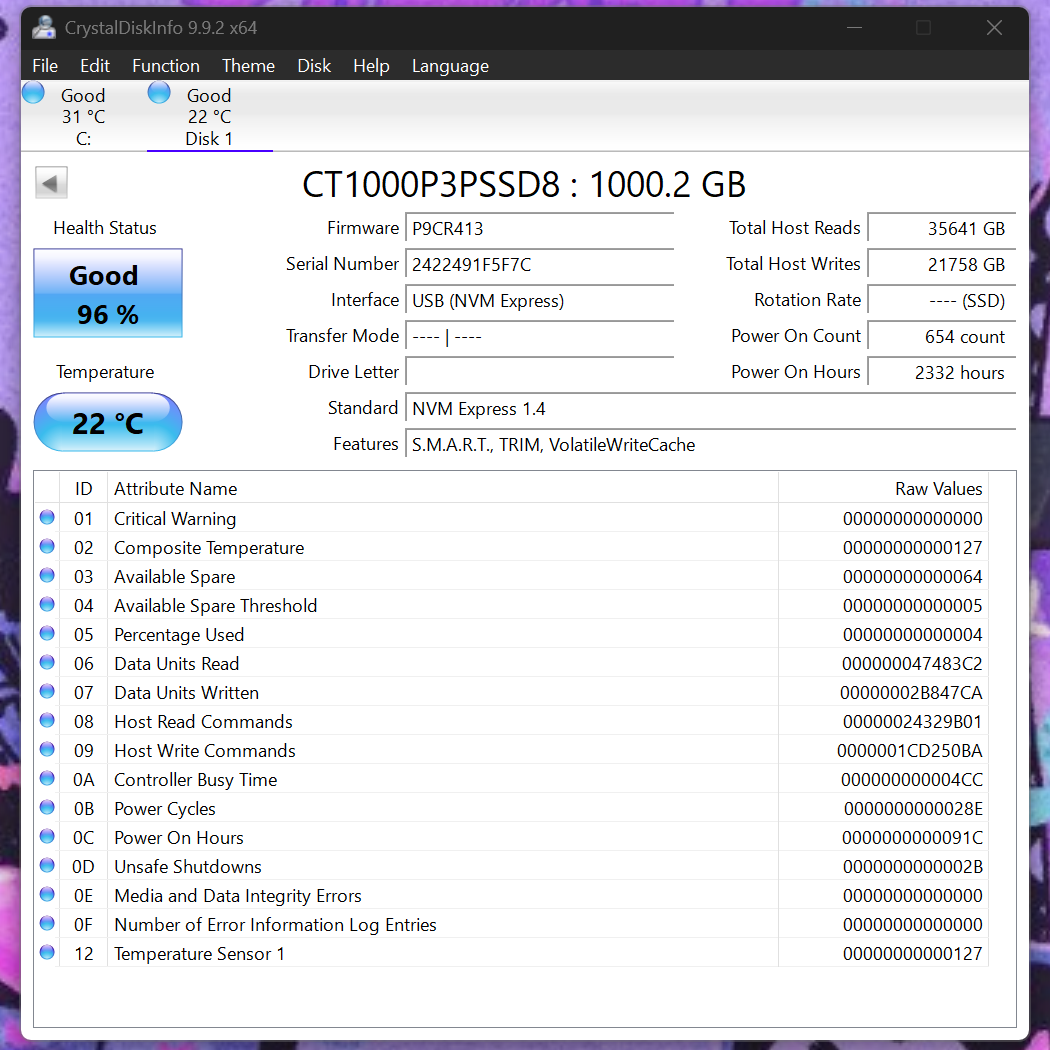The width and height of the screenshot is (1050, 1050).
Task: Click the 22 °C temperature button
Action: [108, 422]
